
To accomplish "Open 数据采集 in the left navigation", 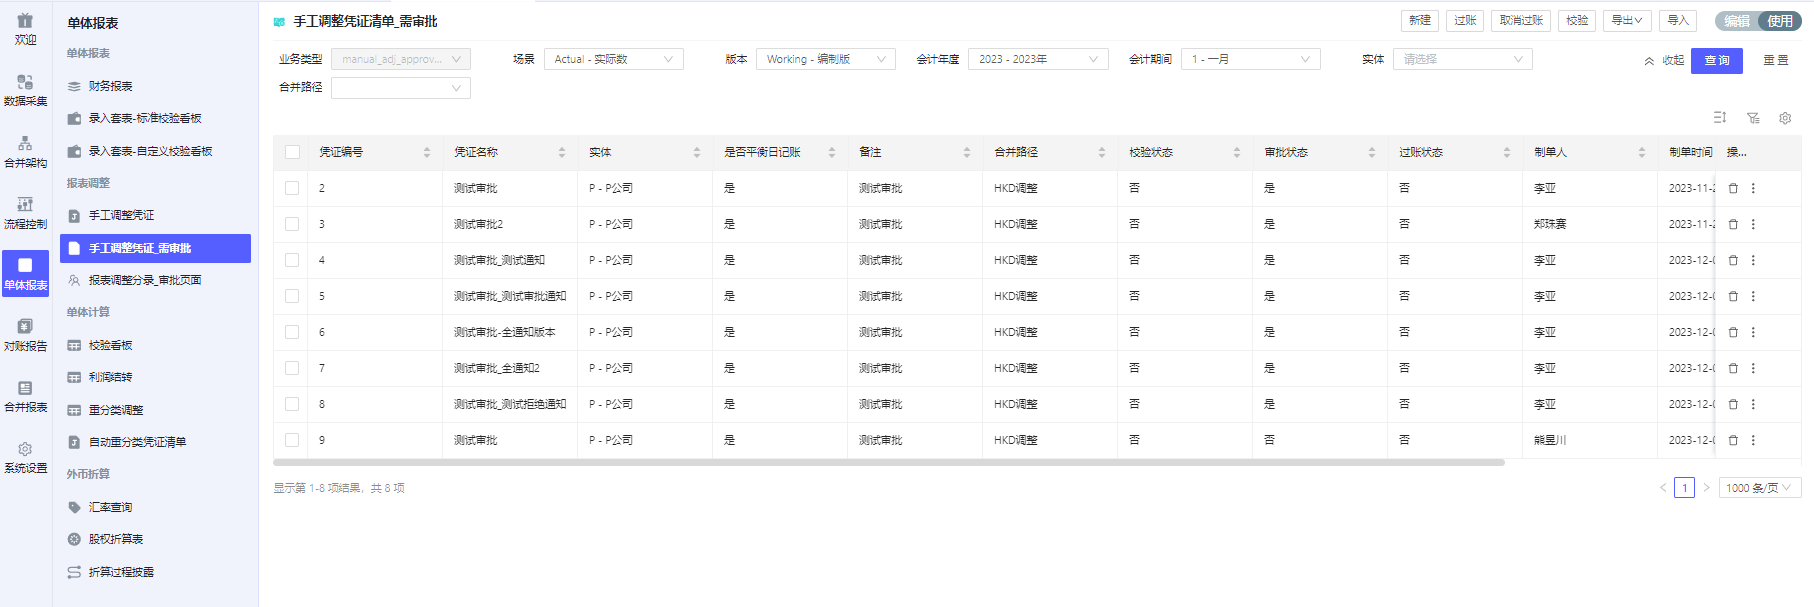I will pos(25,89).
